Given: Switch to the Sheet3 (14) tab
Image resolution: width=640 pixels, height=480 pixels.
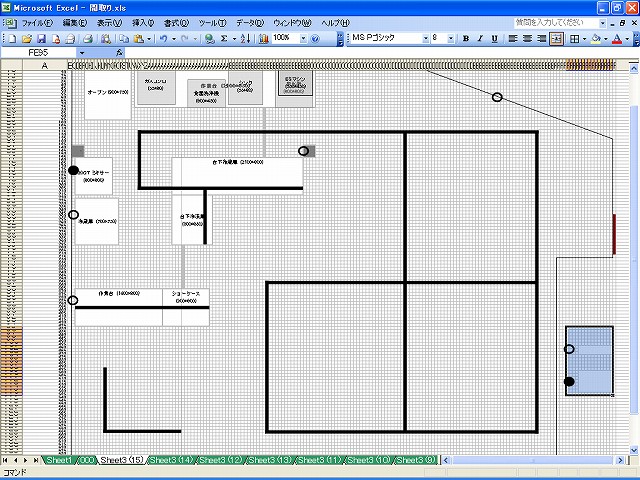Looking at the screenshot, I should pyautogui.click(x=170, y=460).
